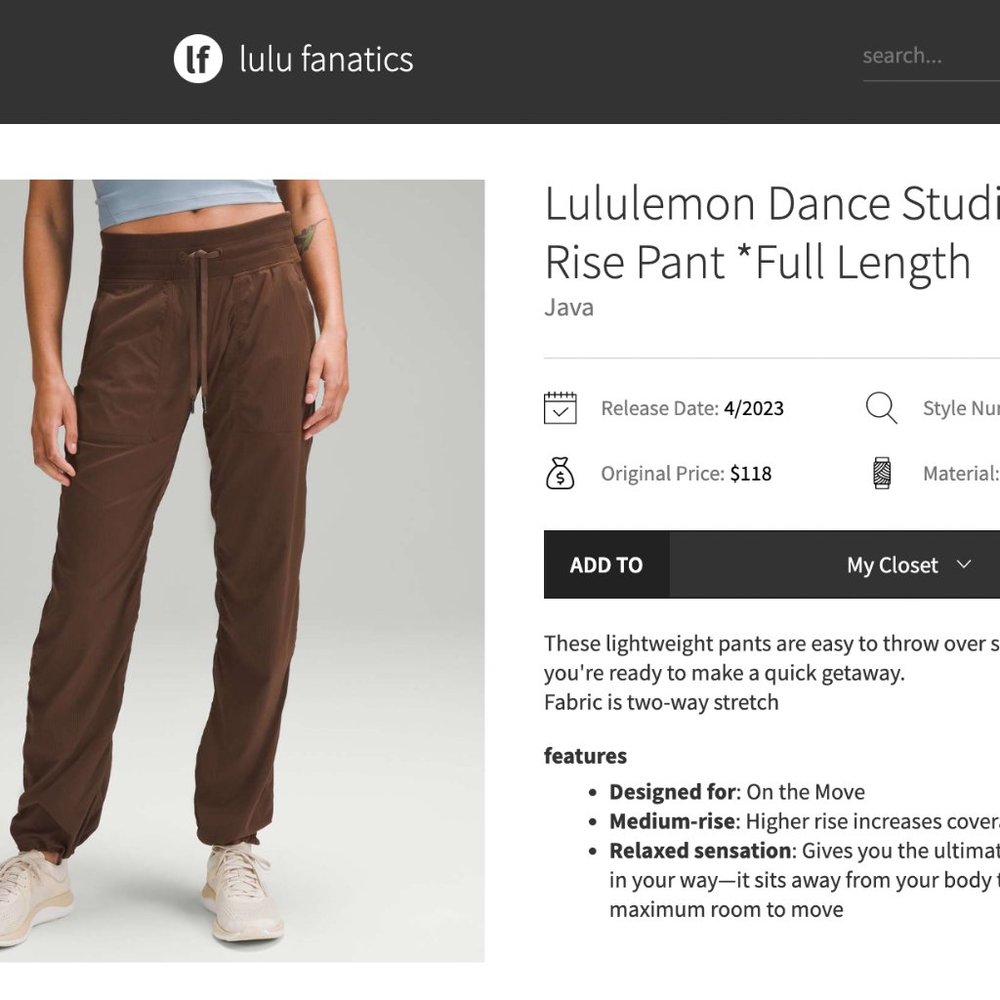Click the calendar Release Date icon
The width and height of the screenshot is (1000, 1000).
561,408
